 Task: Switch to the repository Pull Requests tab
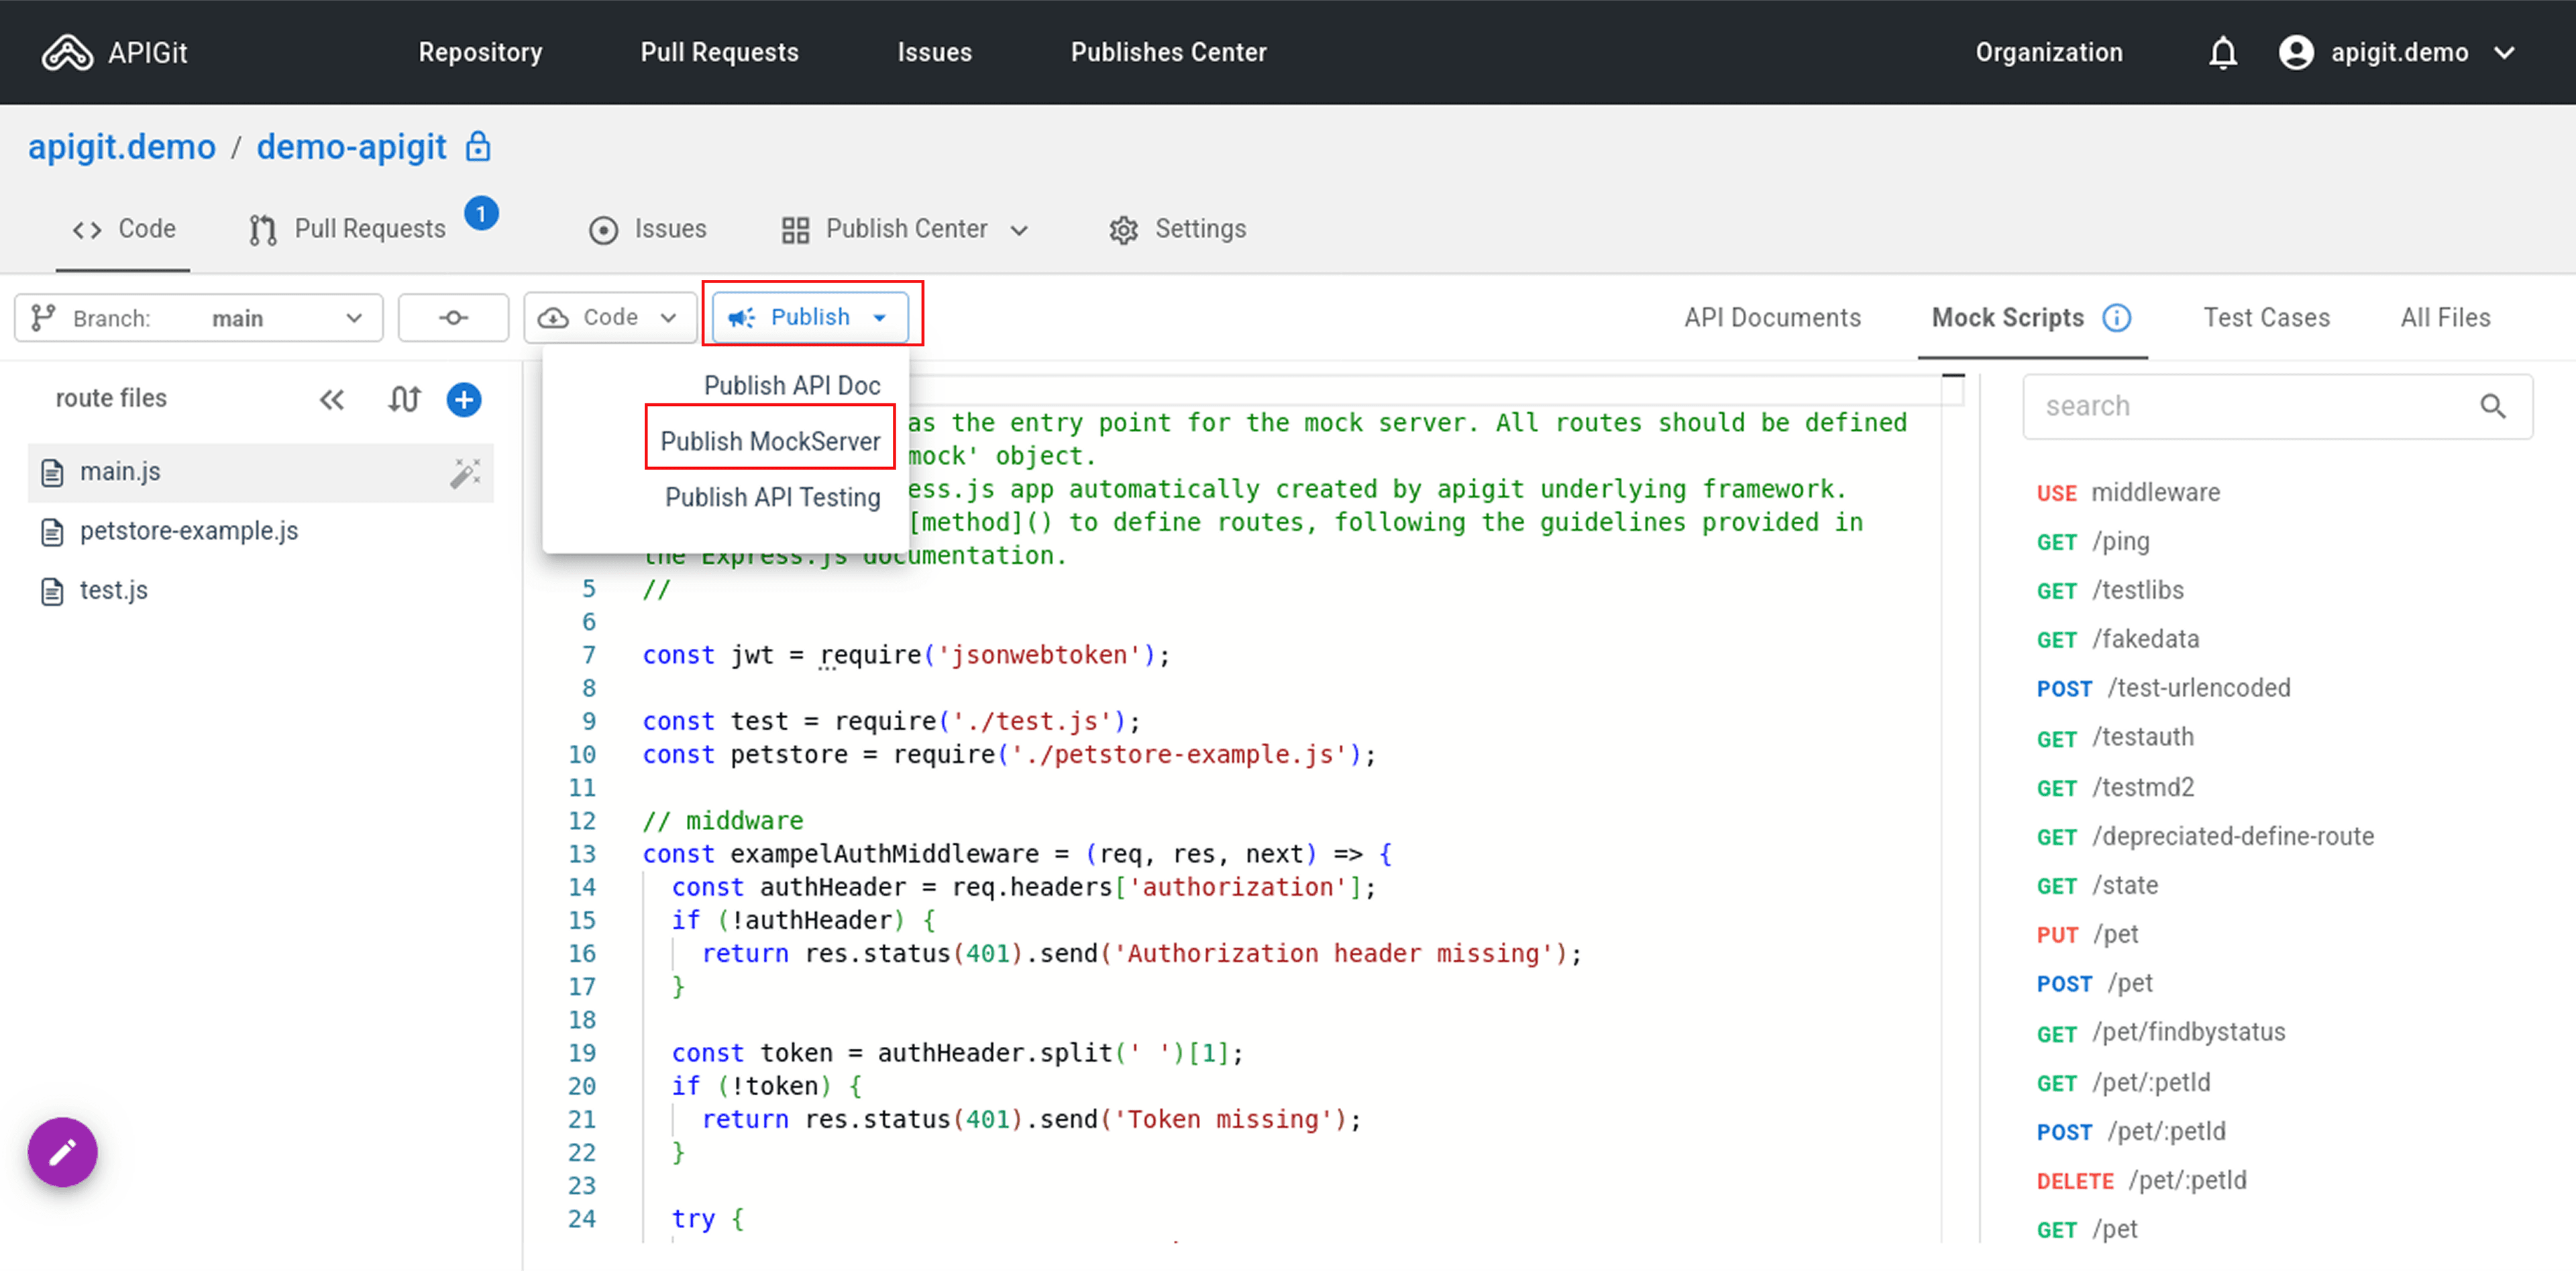point(347,229)
